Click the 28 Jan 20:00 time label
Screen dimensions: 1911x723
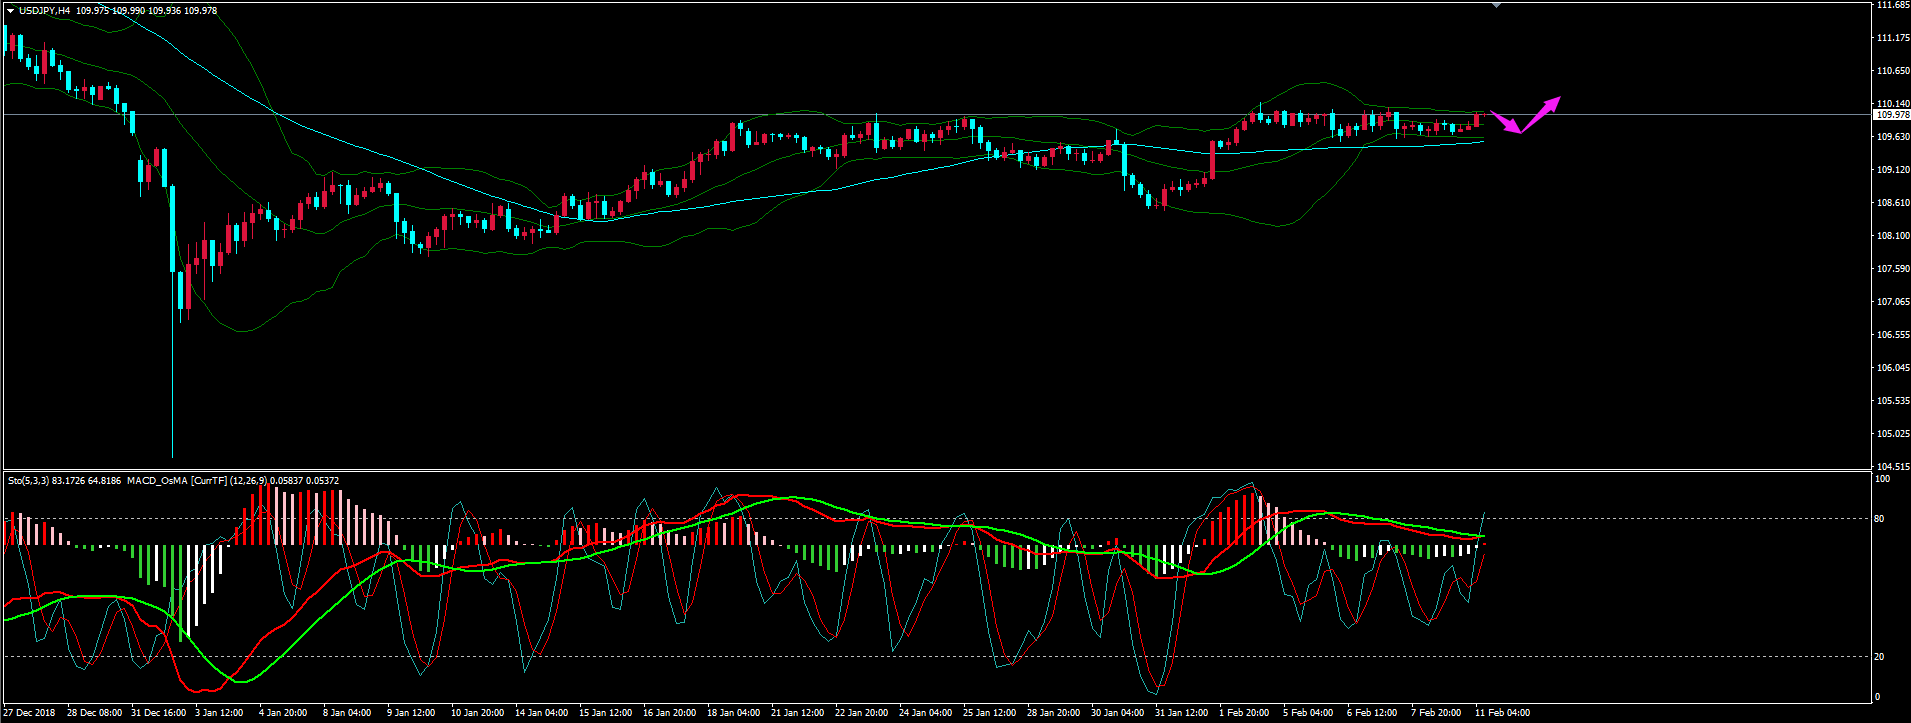(x=1054, y=713)
